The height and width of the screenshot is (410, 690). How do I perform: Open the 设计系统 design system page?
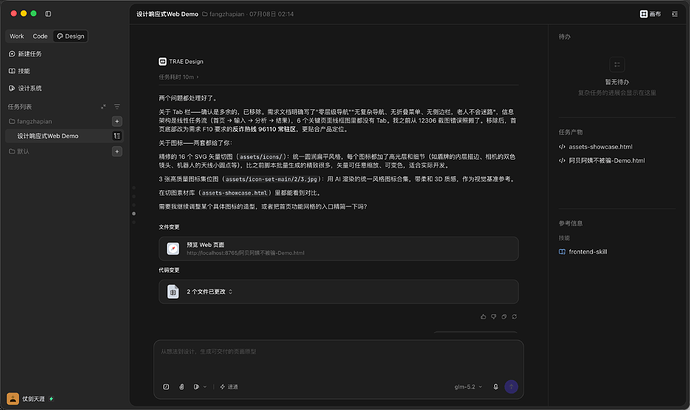tap(25, 88)
